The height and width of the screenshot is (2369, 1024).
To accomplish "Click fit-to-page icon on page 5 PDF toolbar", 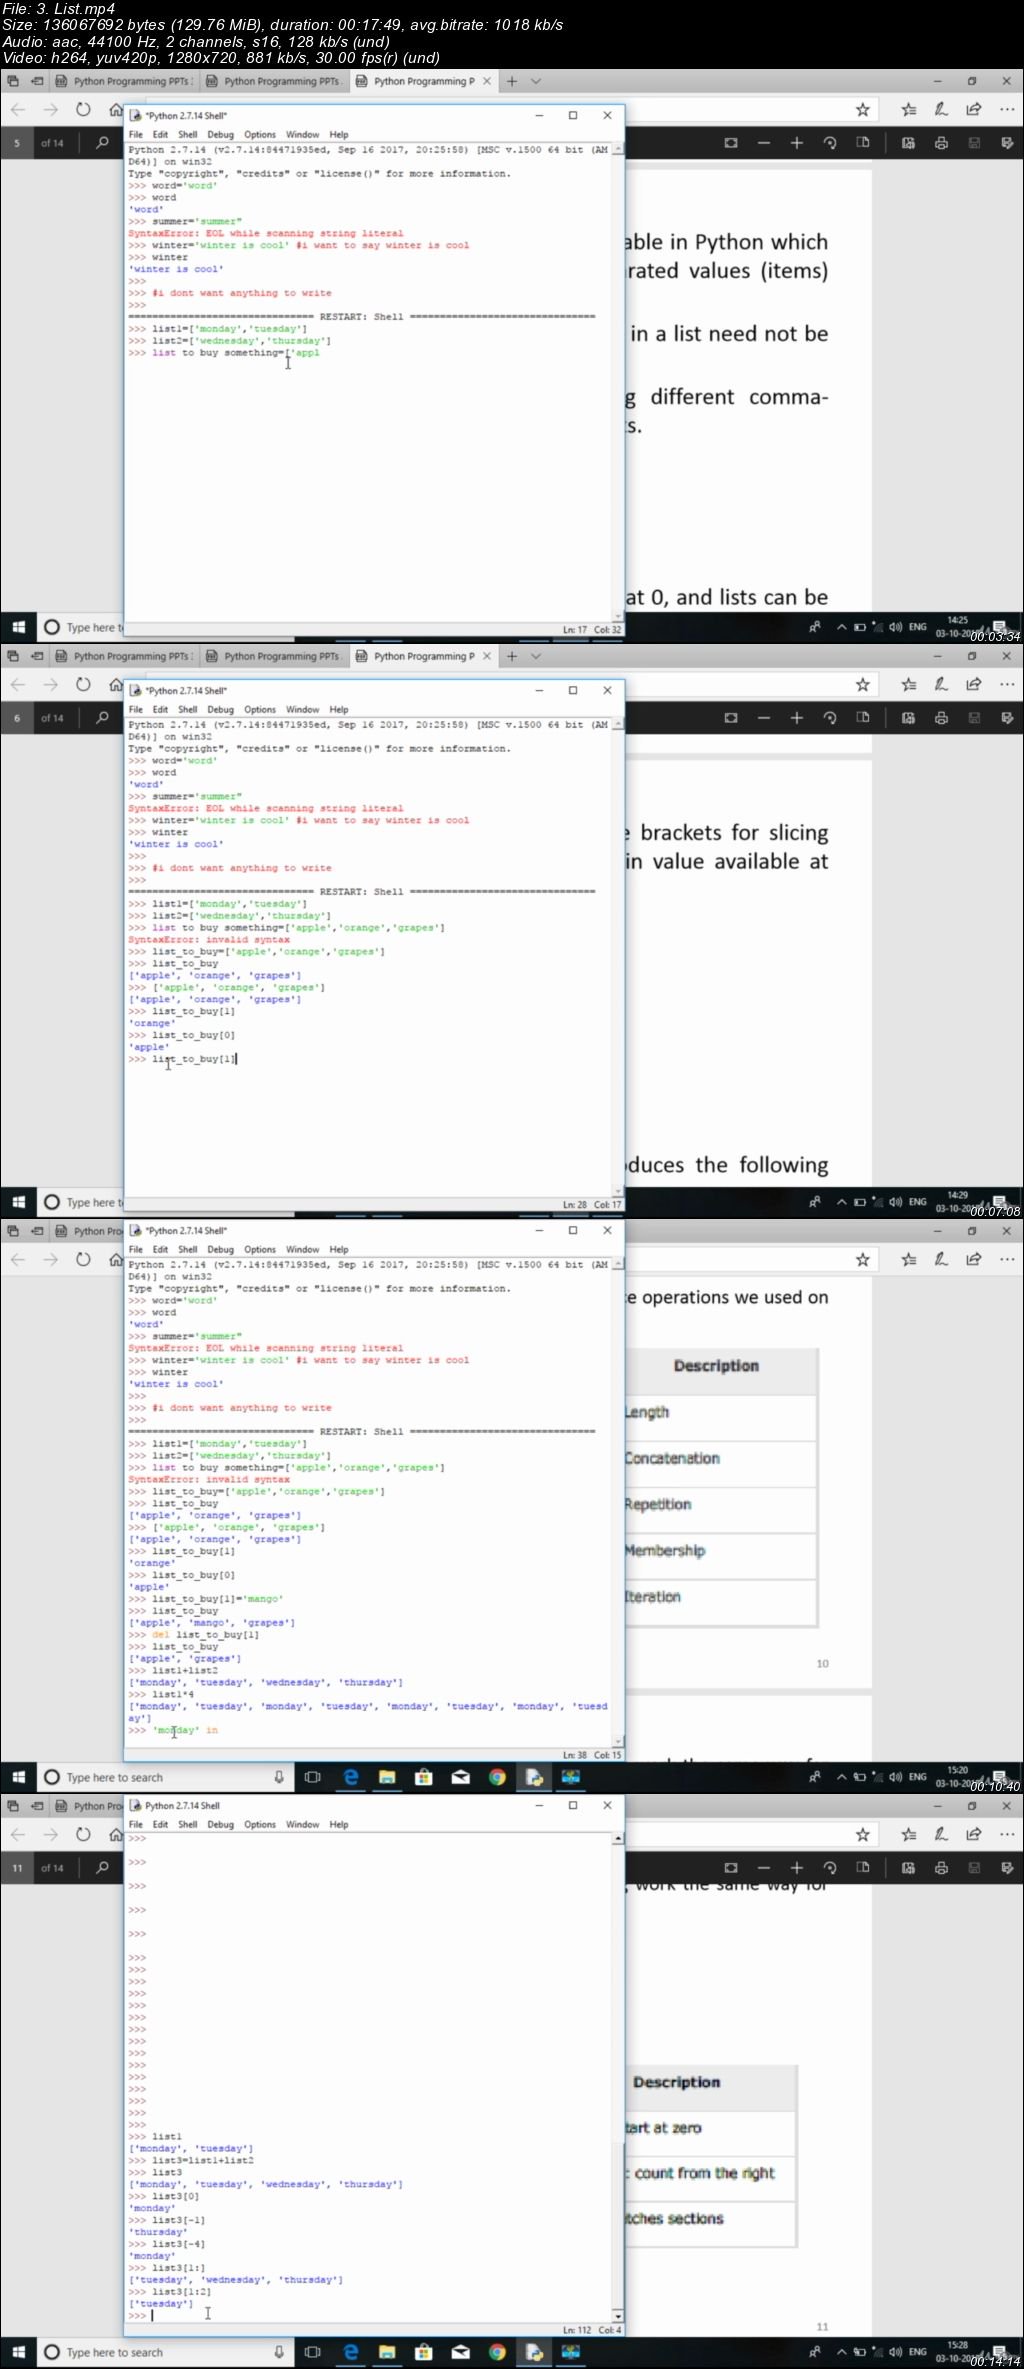I will [731, 143].
